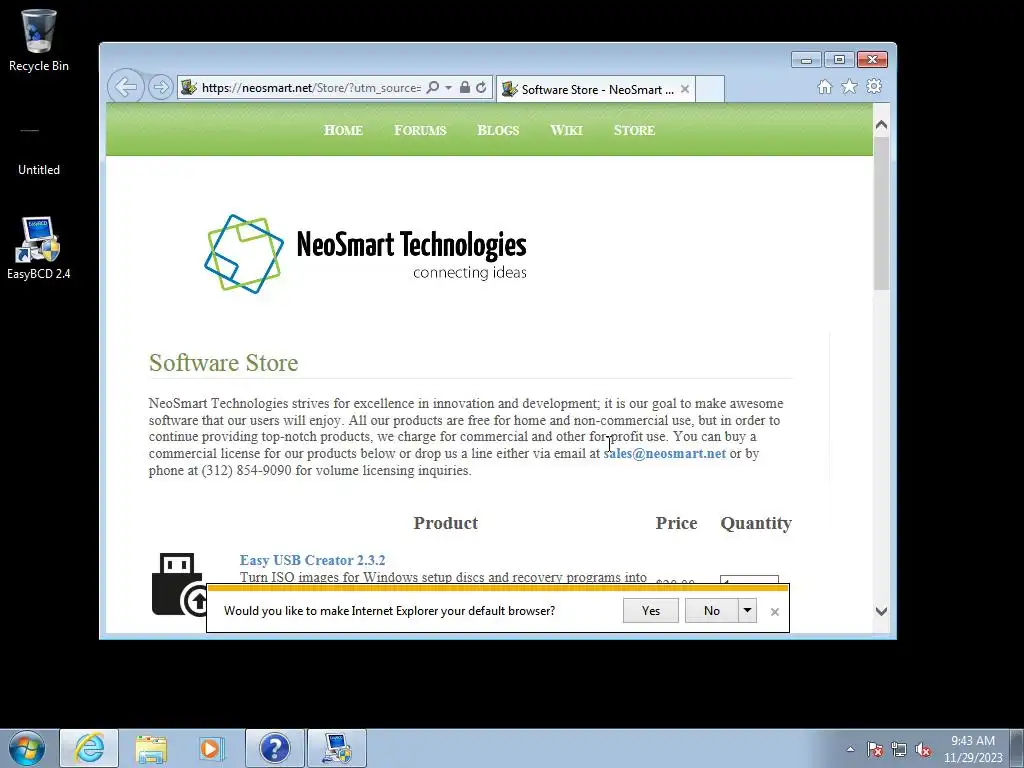This screenshot has height=768, width=1024.
Task: Click the Help question-mark taskbar icon
Action: coord(274,748)
